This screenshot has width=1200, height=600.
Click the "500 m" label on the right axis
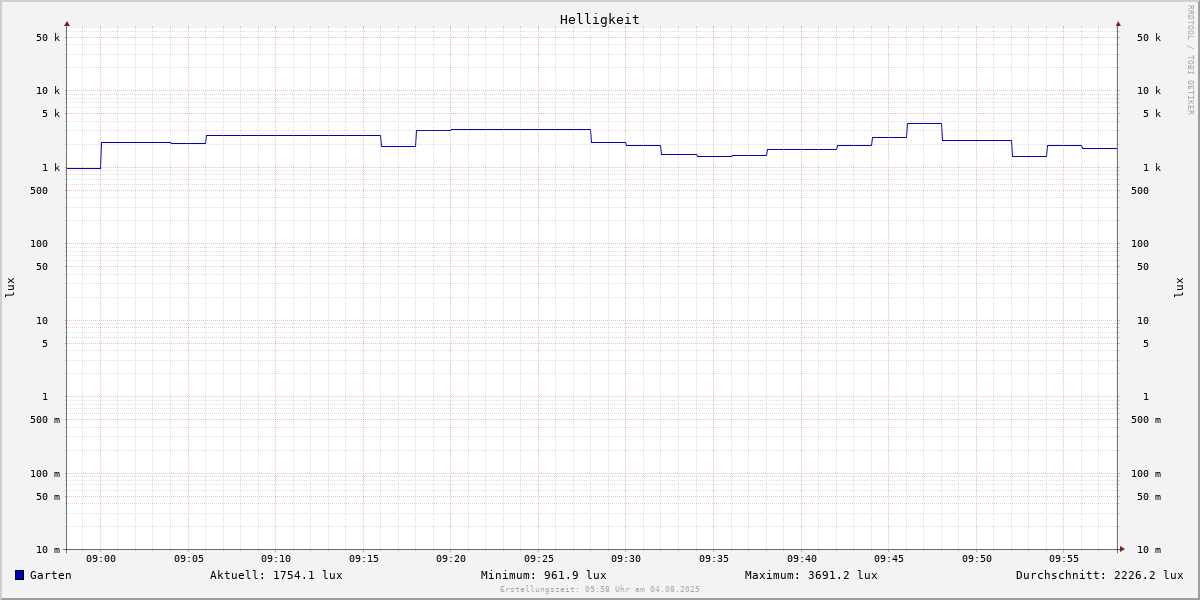pyautogui.click(x=1146, y=420)
